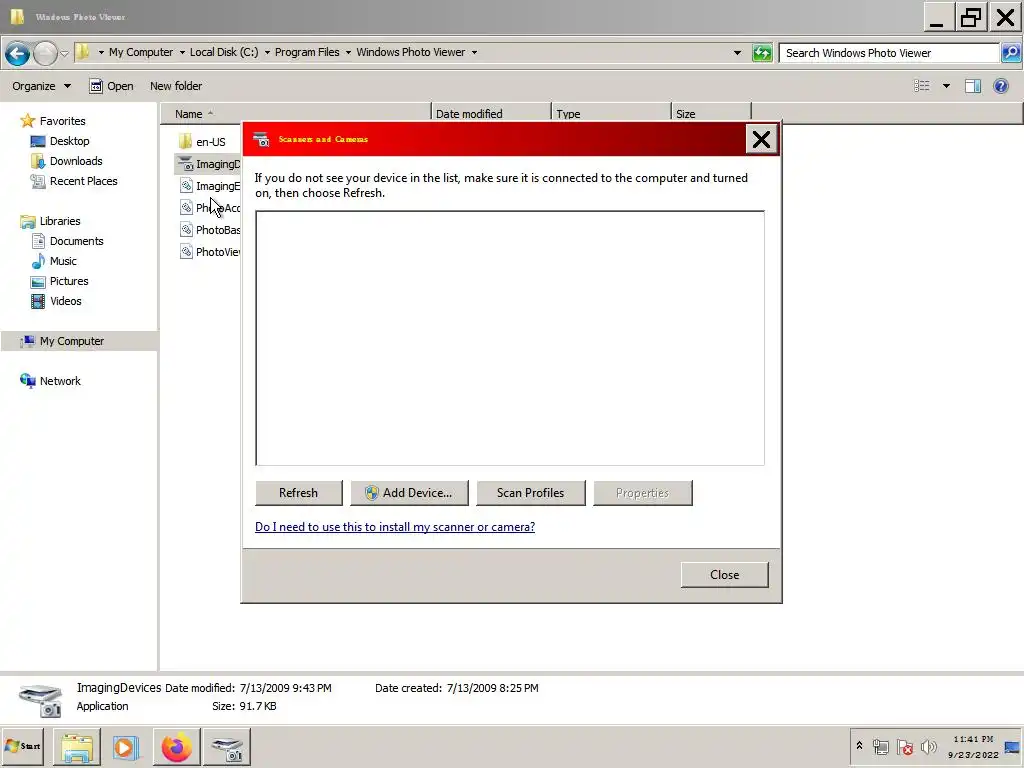Click the blue Help icon
Image resolution: width=1024 pixels, height=768 pixels.
point(1000,86)
